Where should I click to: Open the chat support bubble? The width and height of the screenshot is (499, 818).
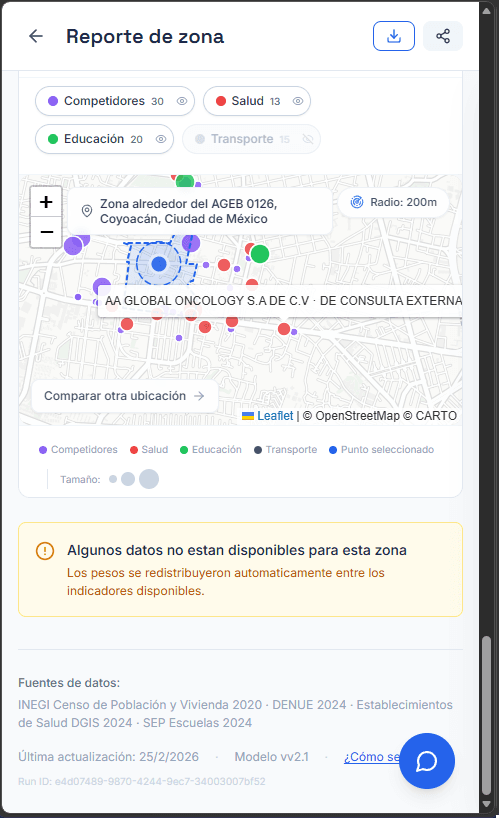click(427, 761)
